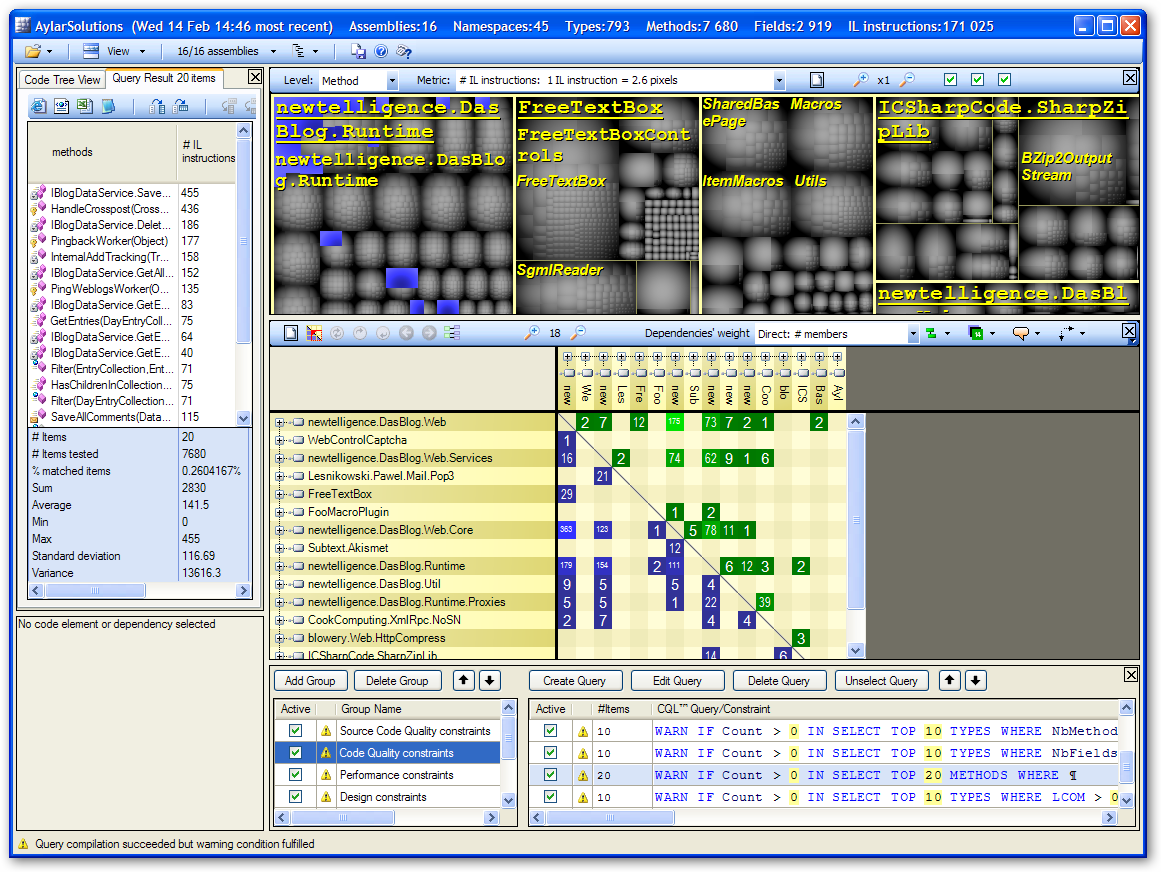This screenshot has height=872, width=1161.
Task: Zoom in on the dependency matrix
Action: 532,333
